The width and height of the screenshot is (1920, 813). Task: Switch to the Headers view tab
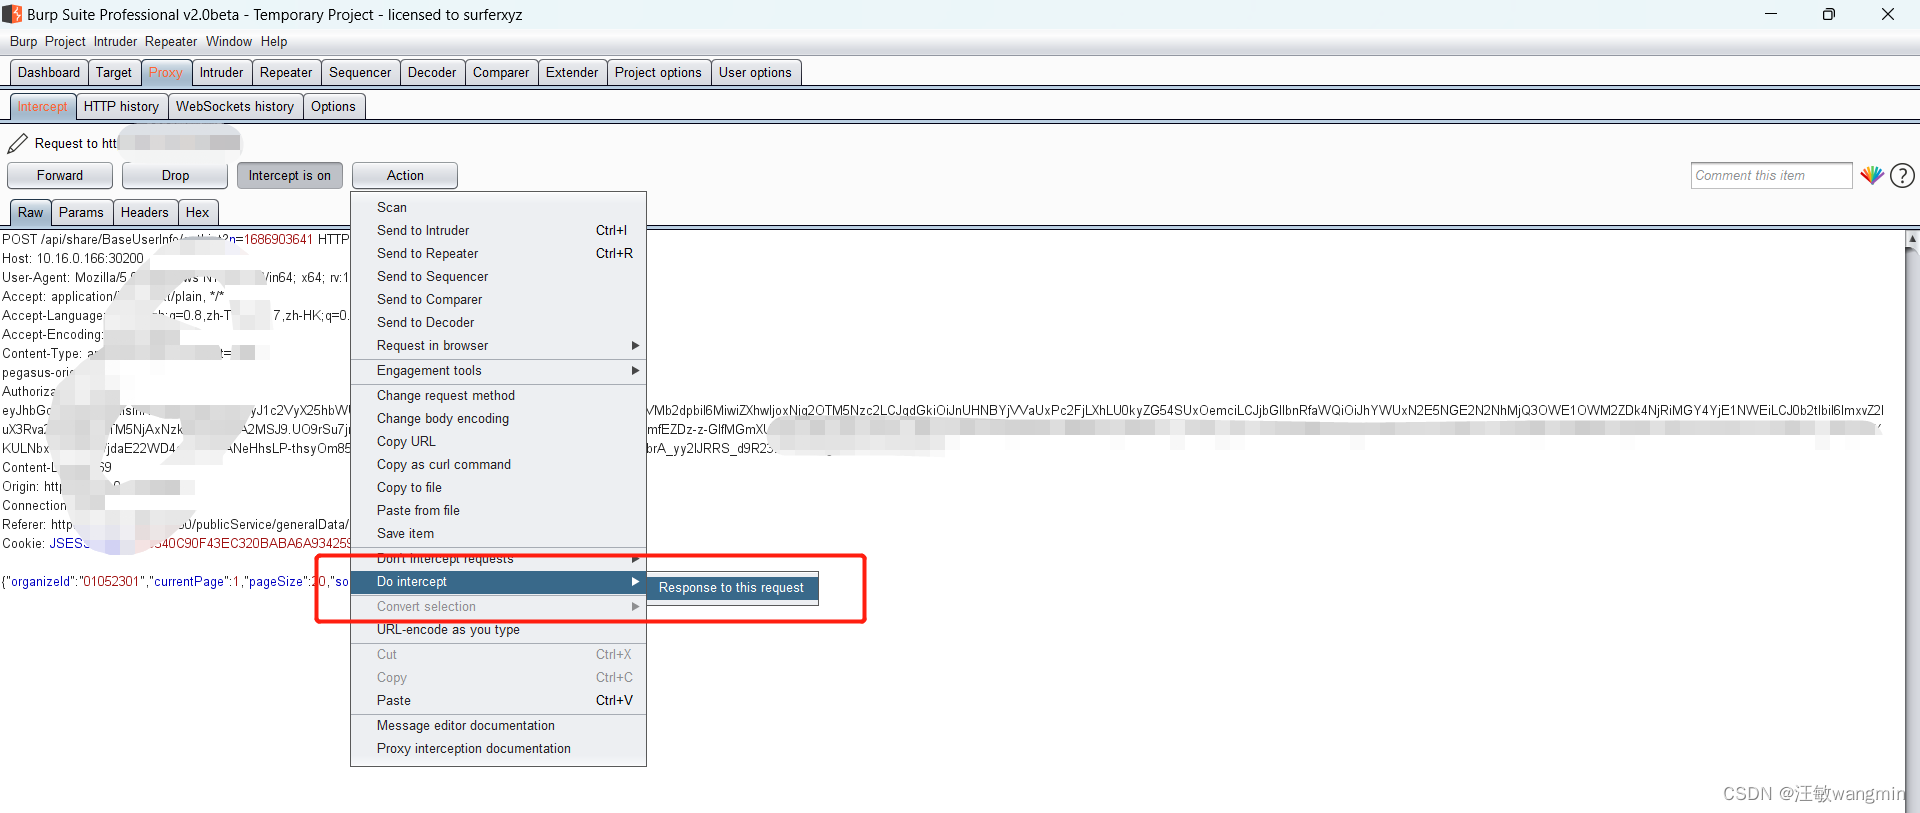click(145, 212)
